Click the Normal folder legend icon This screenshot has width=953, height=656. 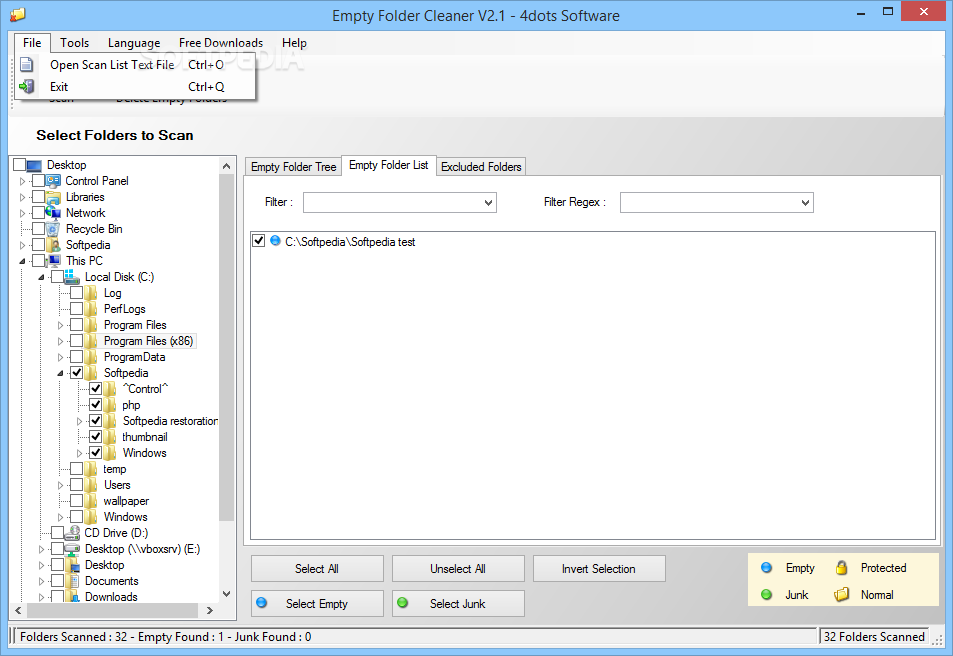tap(841, 594)
